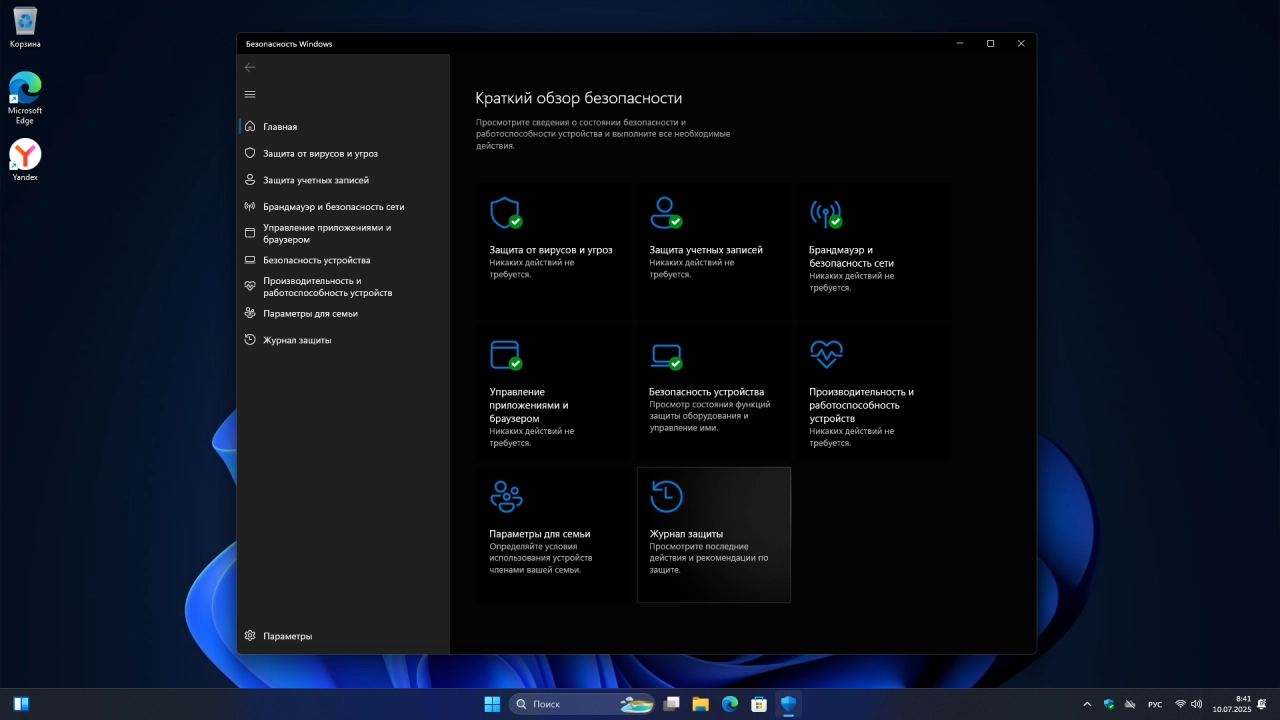The width and height of the screenshot is (1280, 720).
Task: Open the virus and threat protection shield card
Action: tap(553, 251)
